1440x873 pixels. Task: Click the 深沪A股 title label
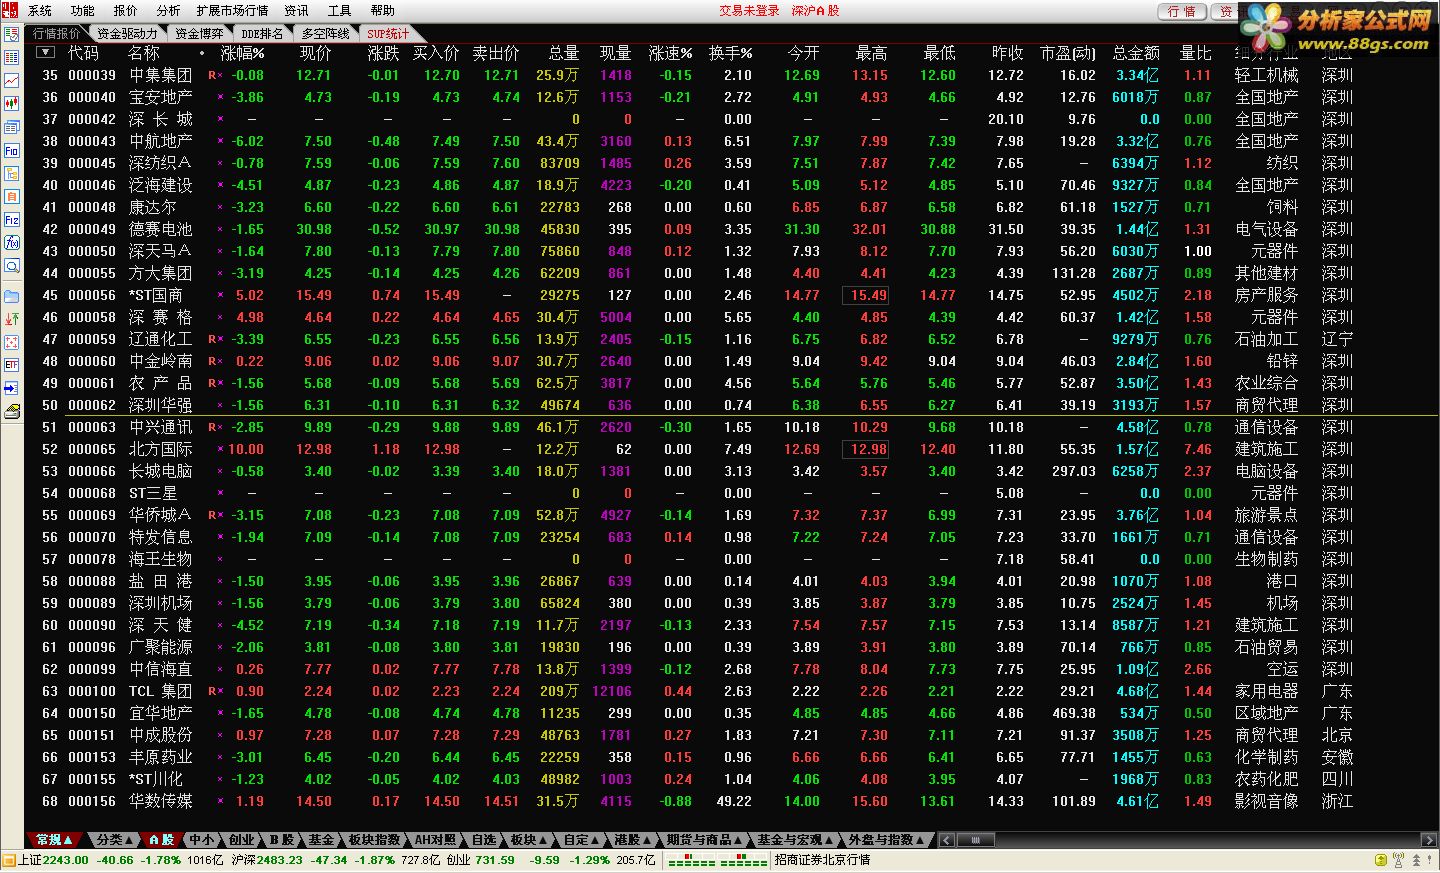click(x=815, y=11)
